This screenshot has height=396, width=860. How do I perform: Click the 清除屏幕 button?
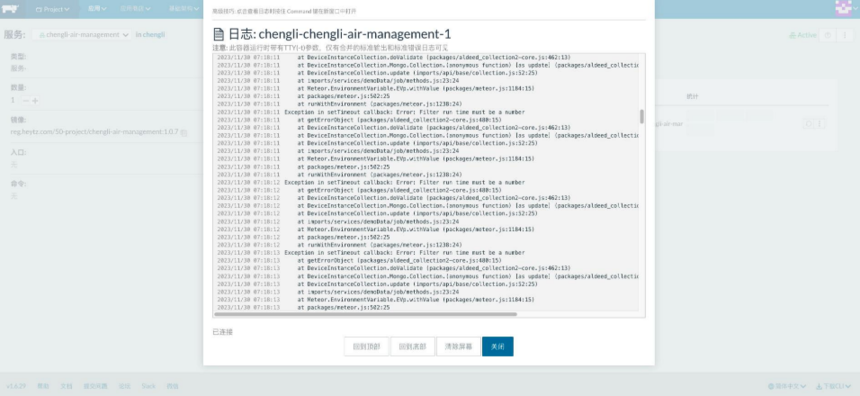[459, 347]
